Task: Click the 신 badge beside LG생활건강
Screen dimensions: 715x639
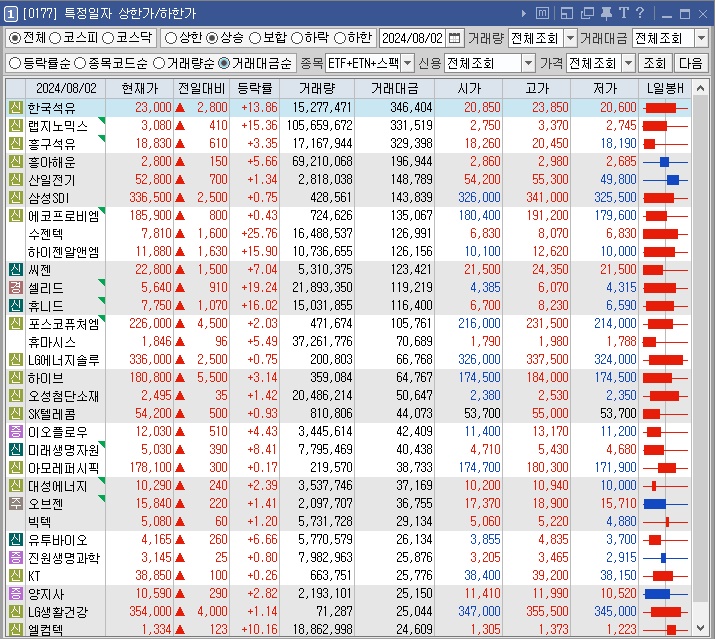Action: 16,612
